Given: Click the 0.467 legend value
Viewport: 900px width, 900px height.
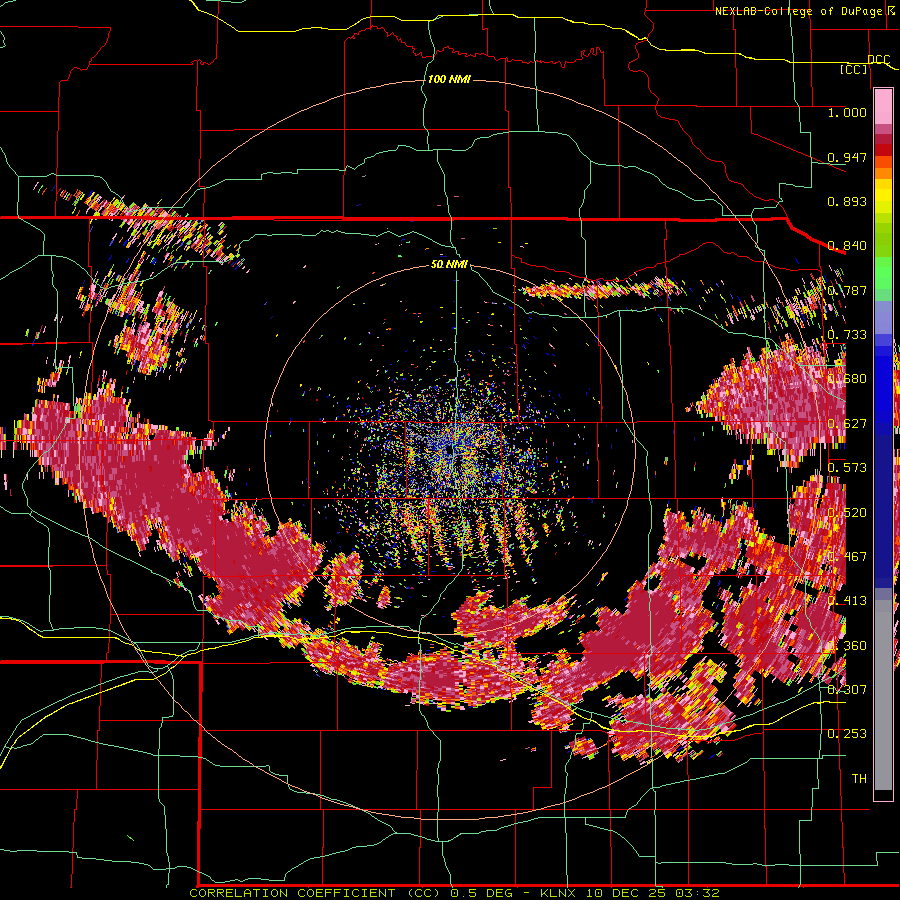Looking at the screenshot, I should tap(847, 557).
